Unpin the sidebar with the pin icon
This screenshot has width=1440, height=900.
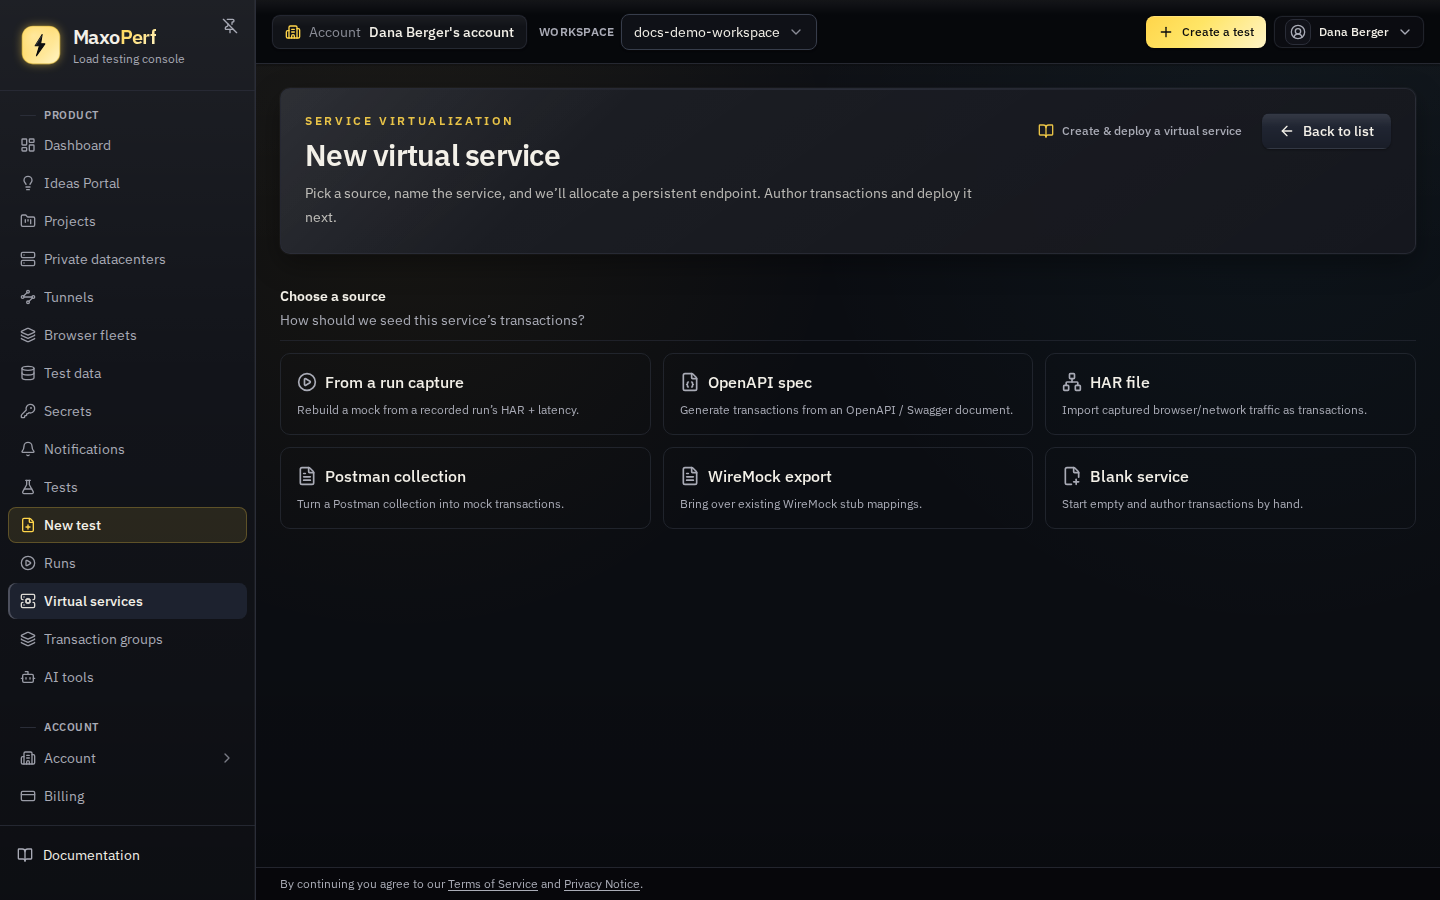click(230, 26)
